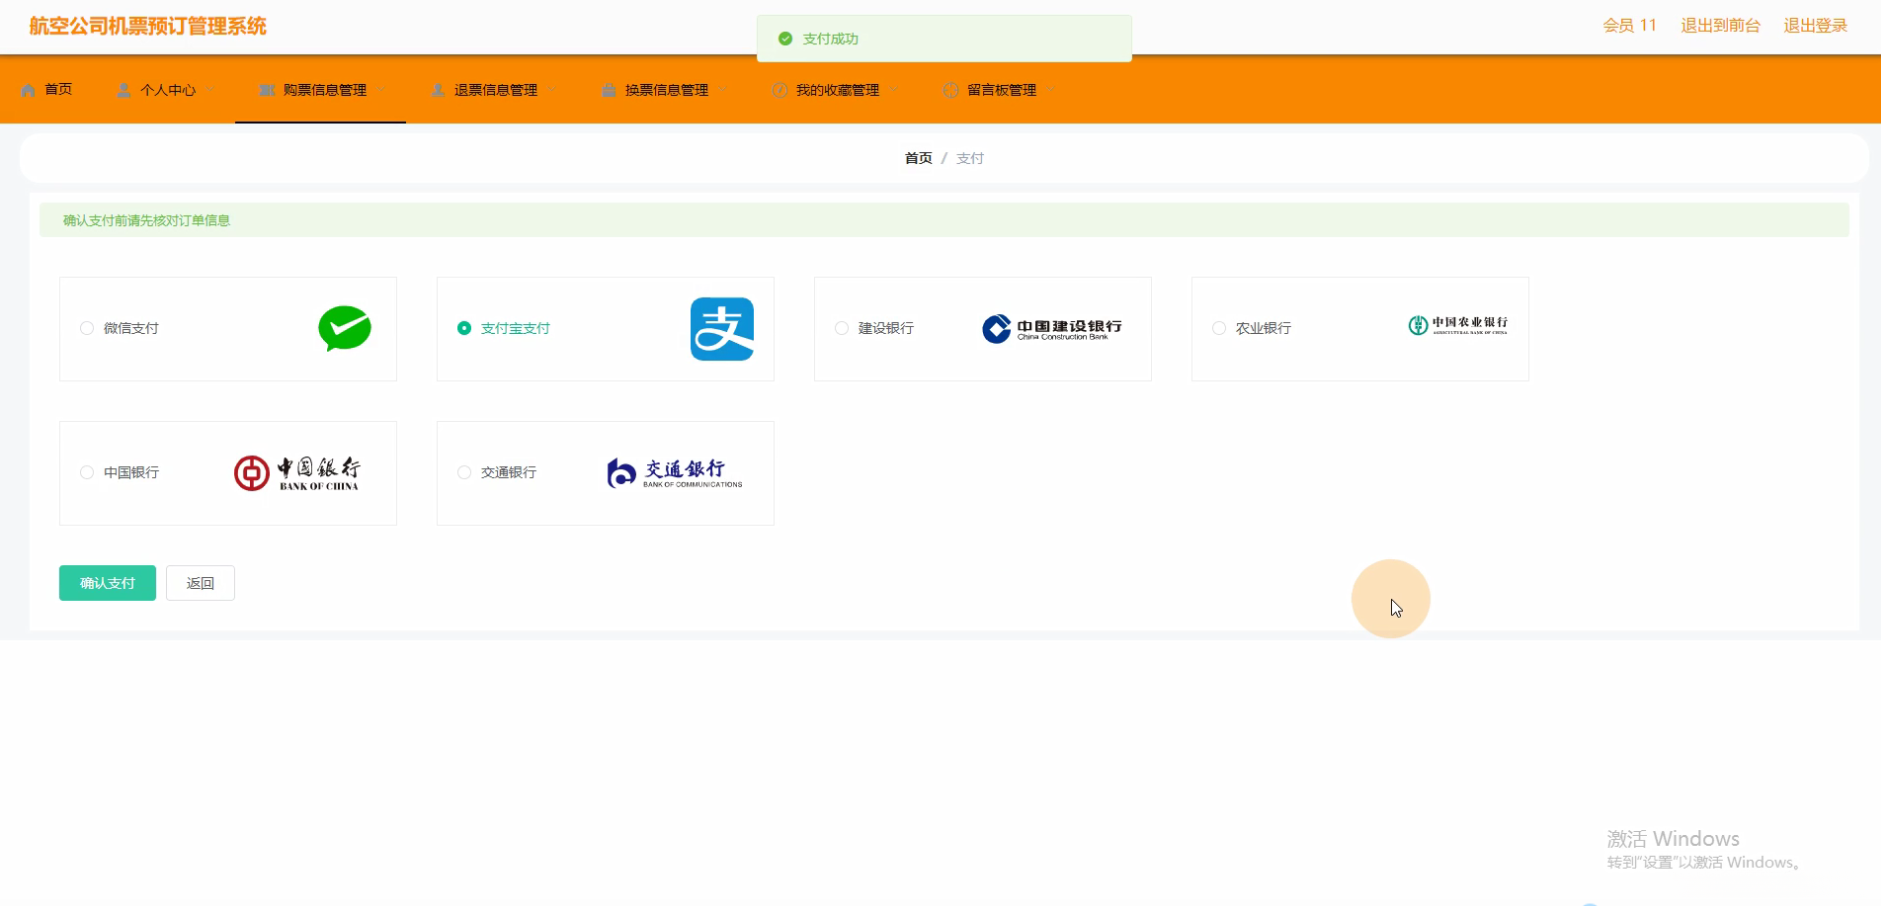Open the 换票信息管理 menu label
1881x906 pixels.
point(667,90)
